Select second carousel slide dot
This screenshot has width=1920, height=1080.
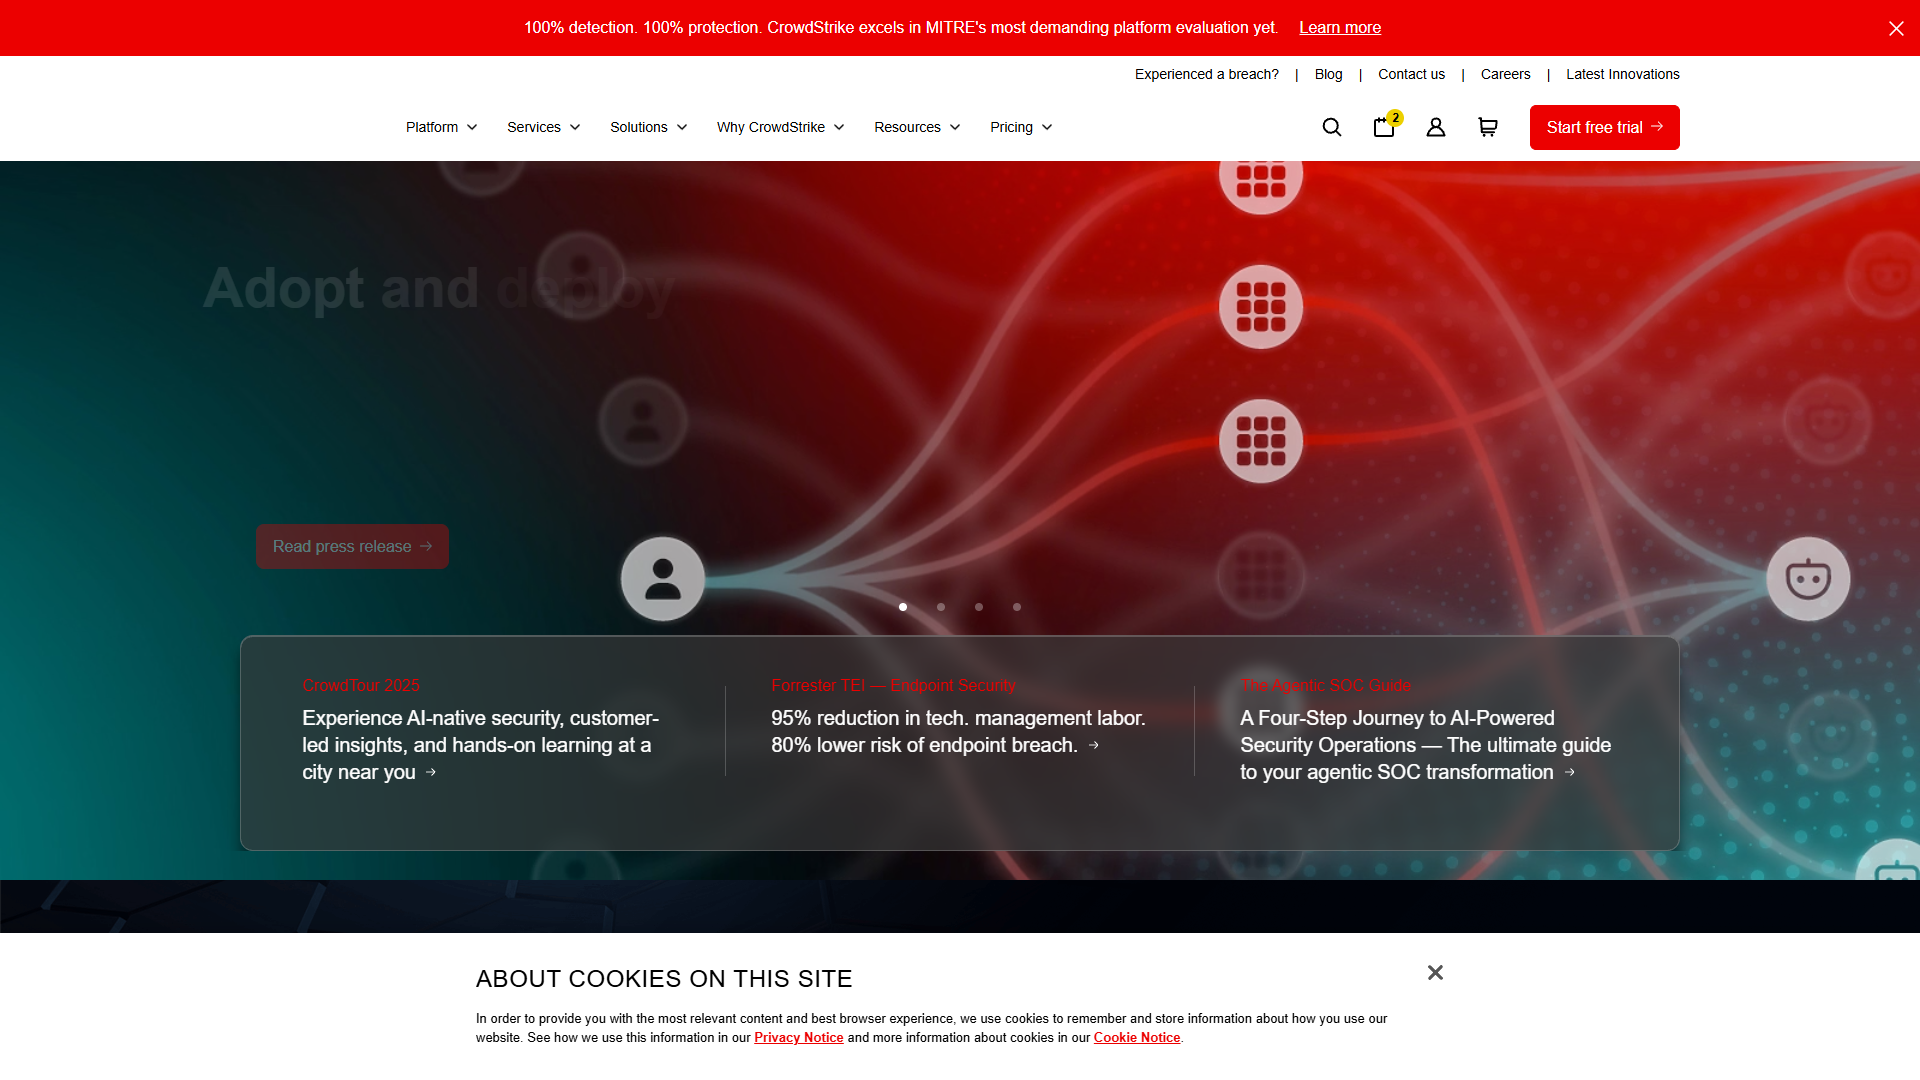pyautogui.click(x=941, y=607)
